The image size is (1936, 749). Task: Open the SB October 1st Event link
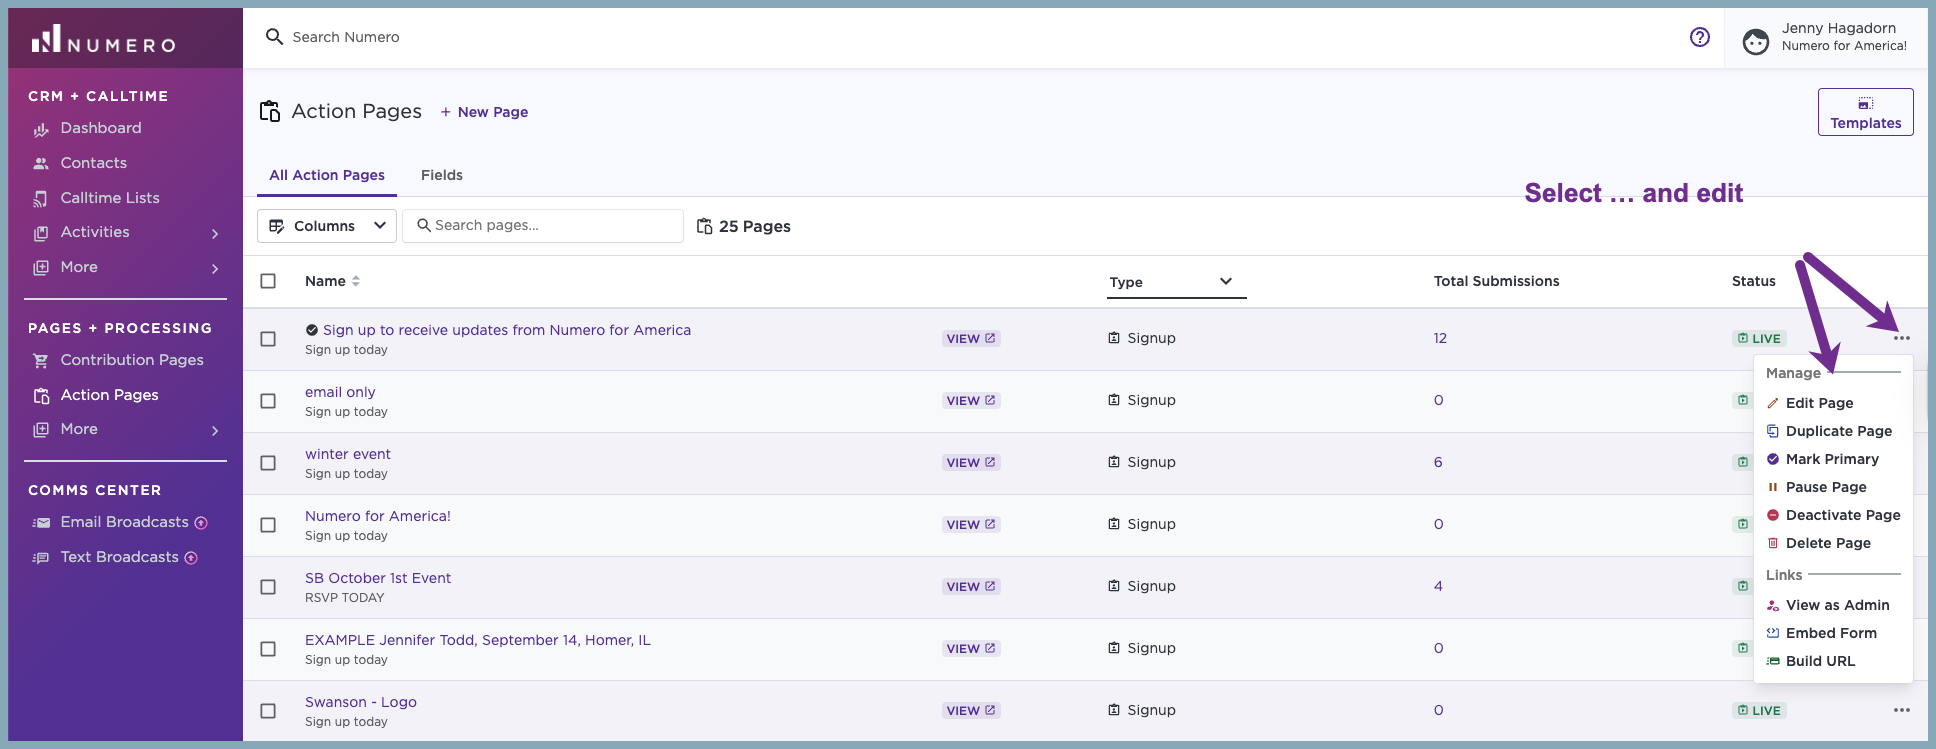pyautogui.click(x=378, y=578)
